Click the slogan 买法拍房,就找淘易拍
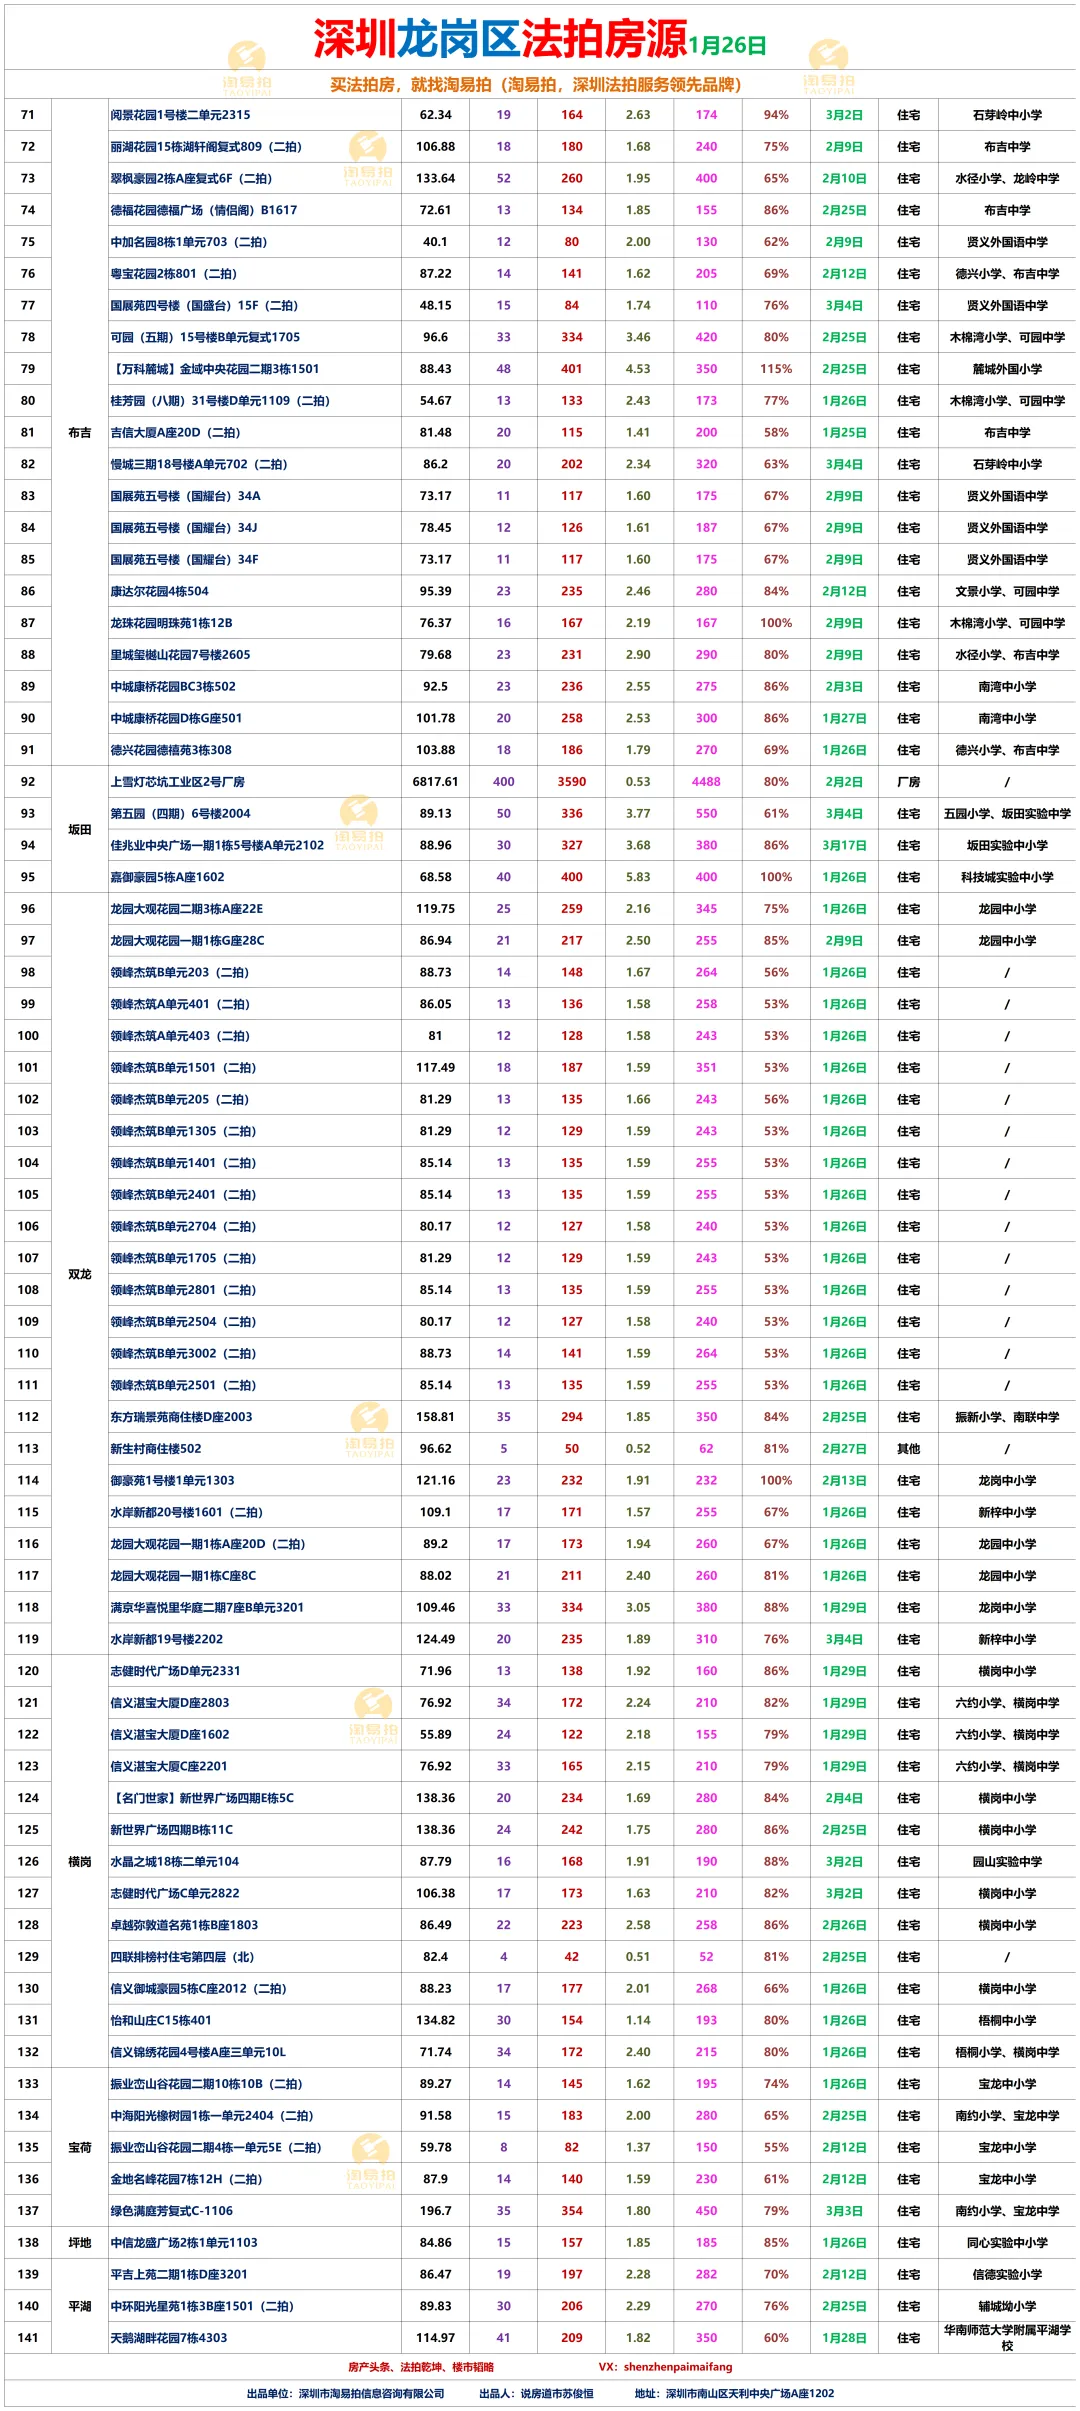 [x=411, y=85]
